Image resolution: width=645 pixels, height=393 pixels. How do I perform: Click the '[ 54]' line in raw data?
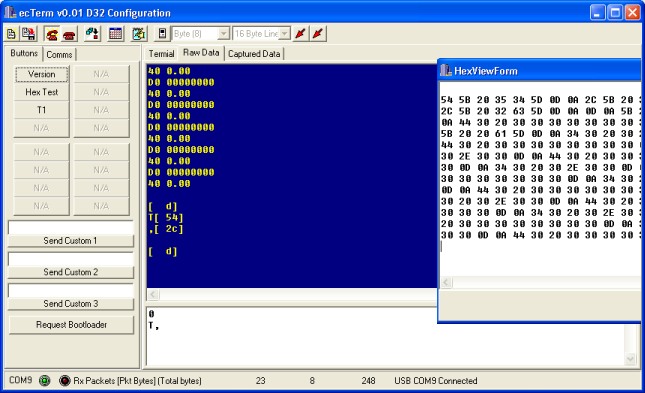(x=166, y=218)
